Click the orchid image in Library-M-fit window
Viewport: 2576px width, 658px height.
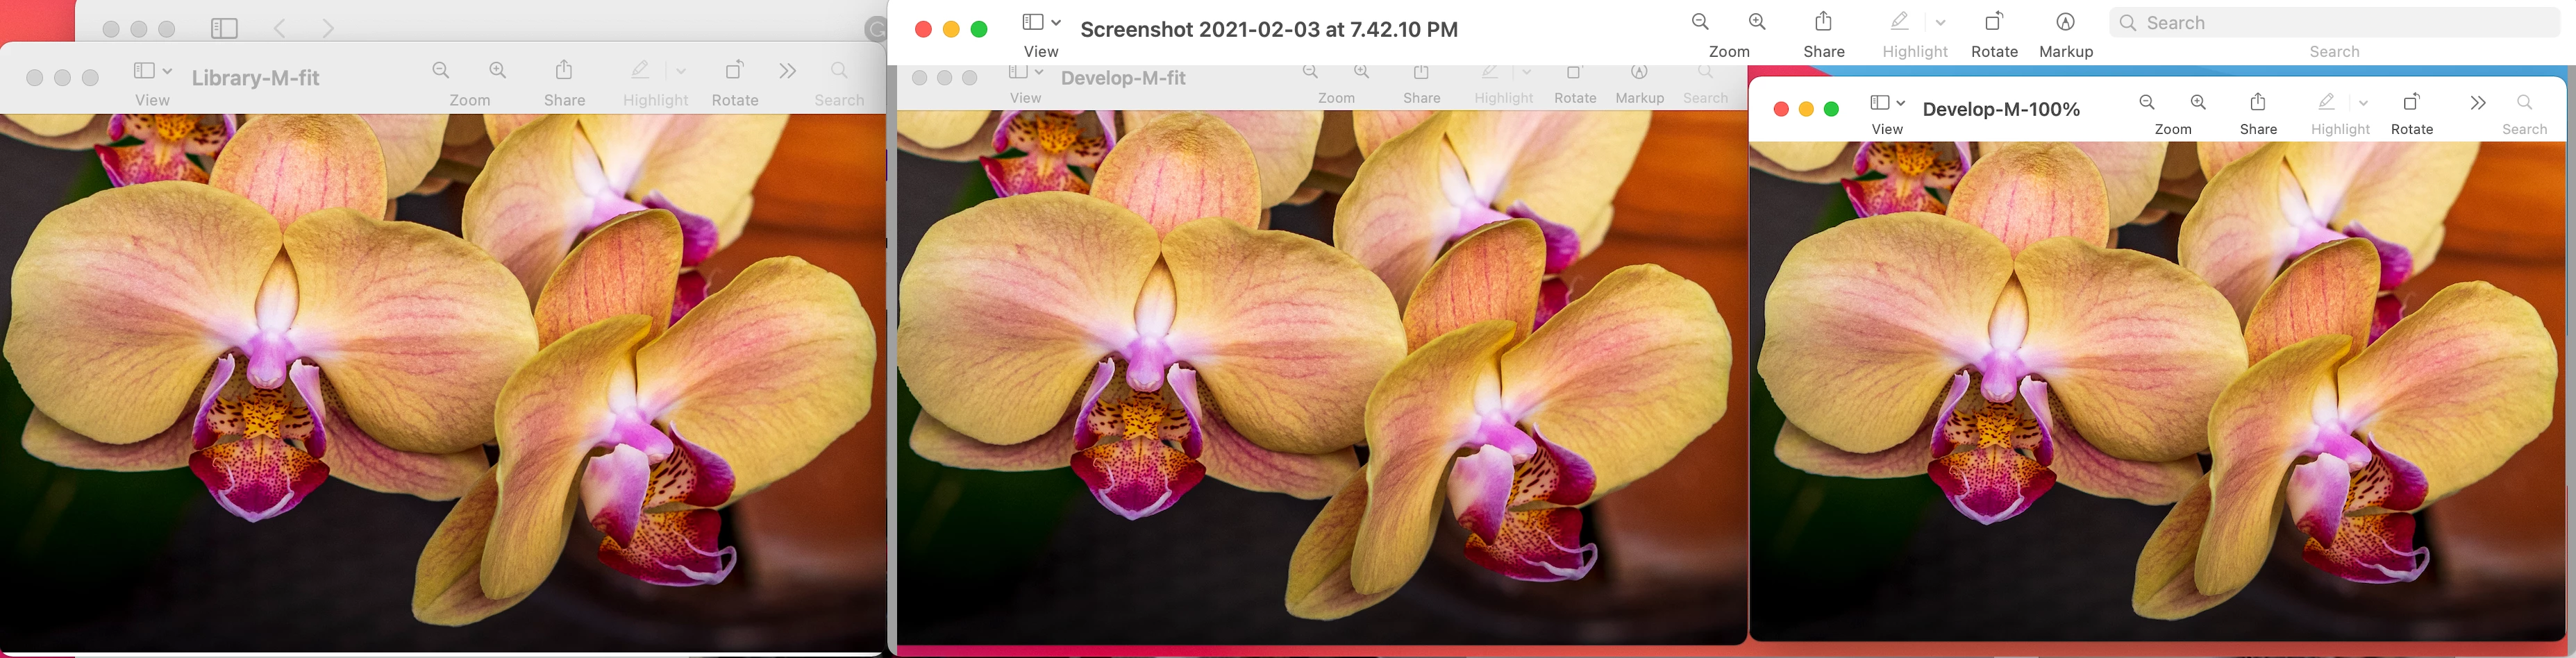pos(442,382)
